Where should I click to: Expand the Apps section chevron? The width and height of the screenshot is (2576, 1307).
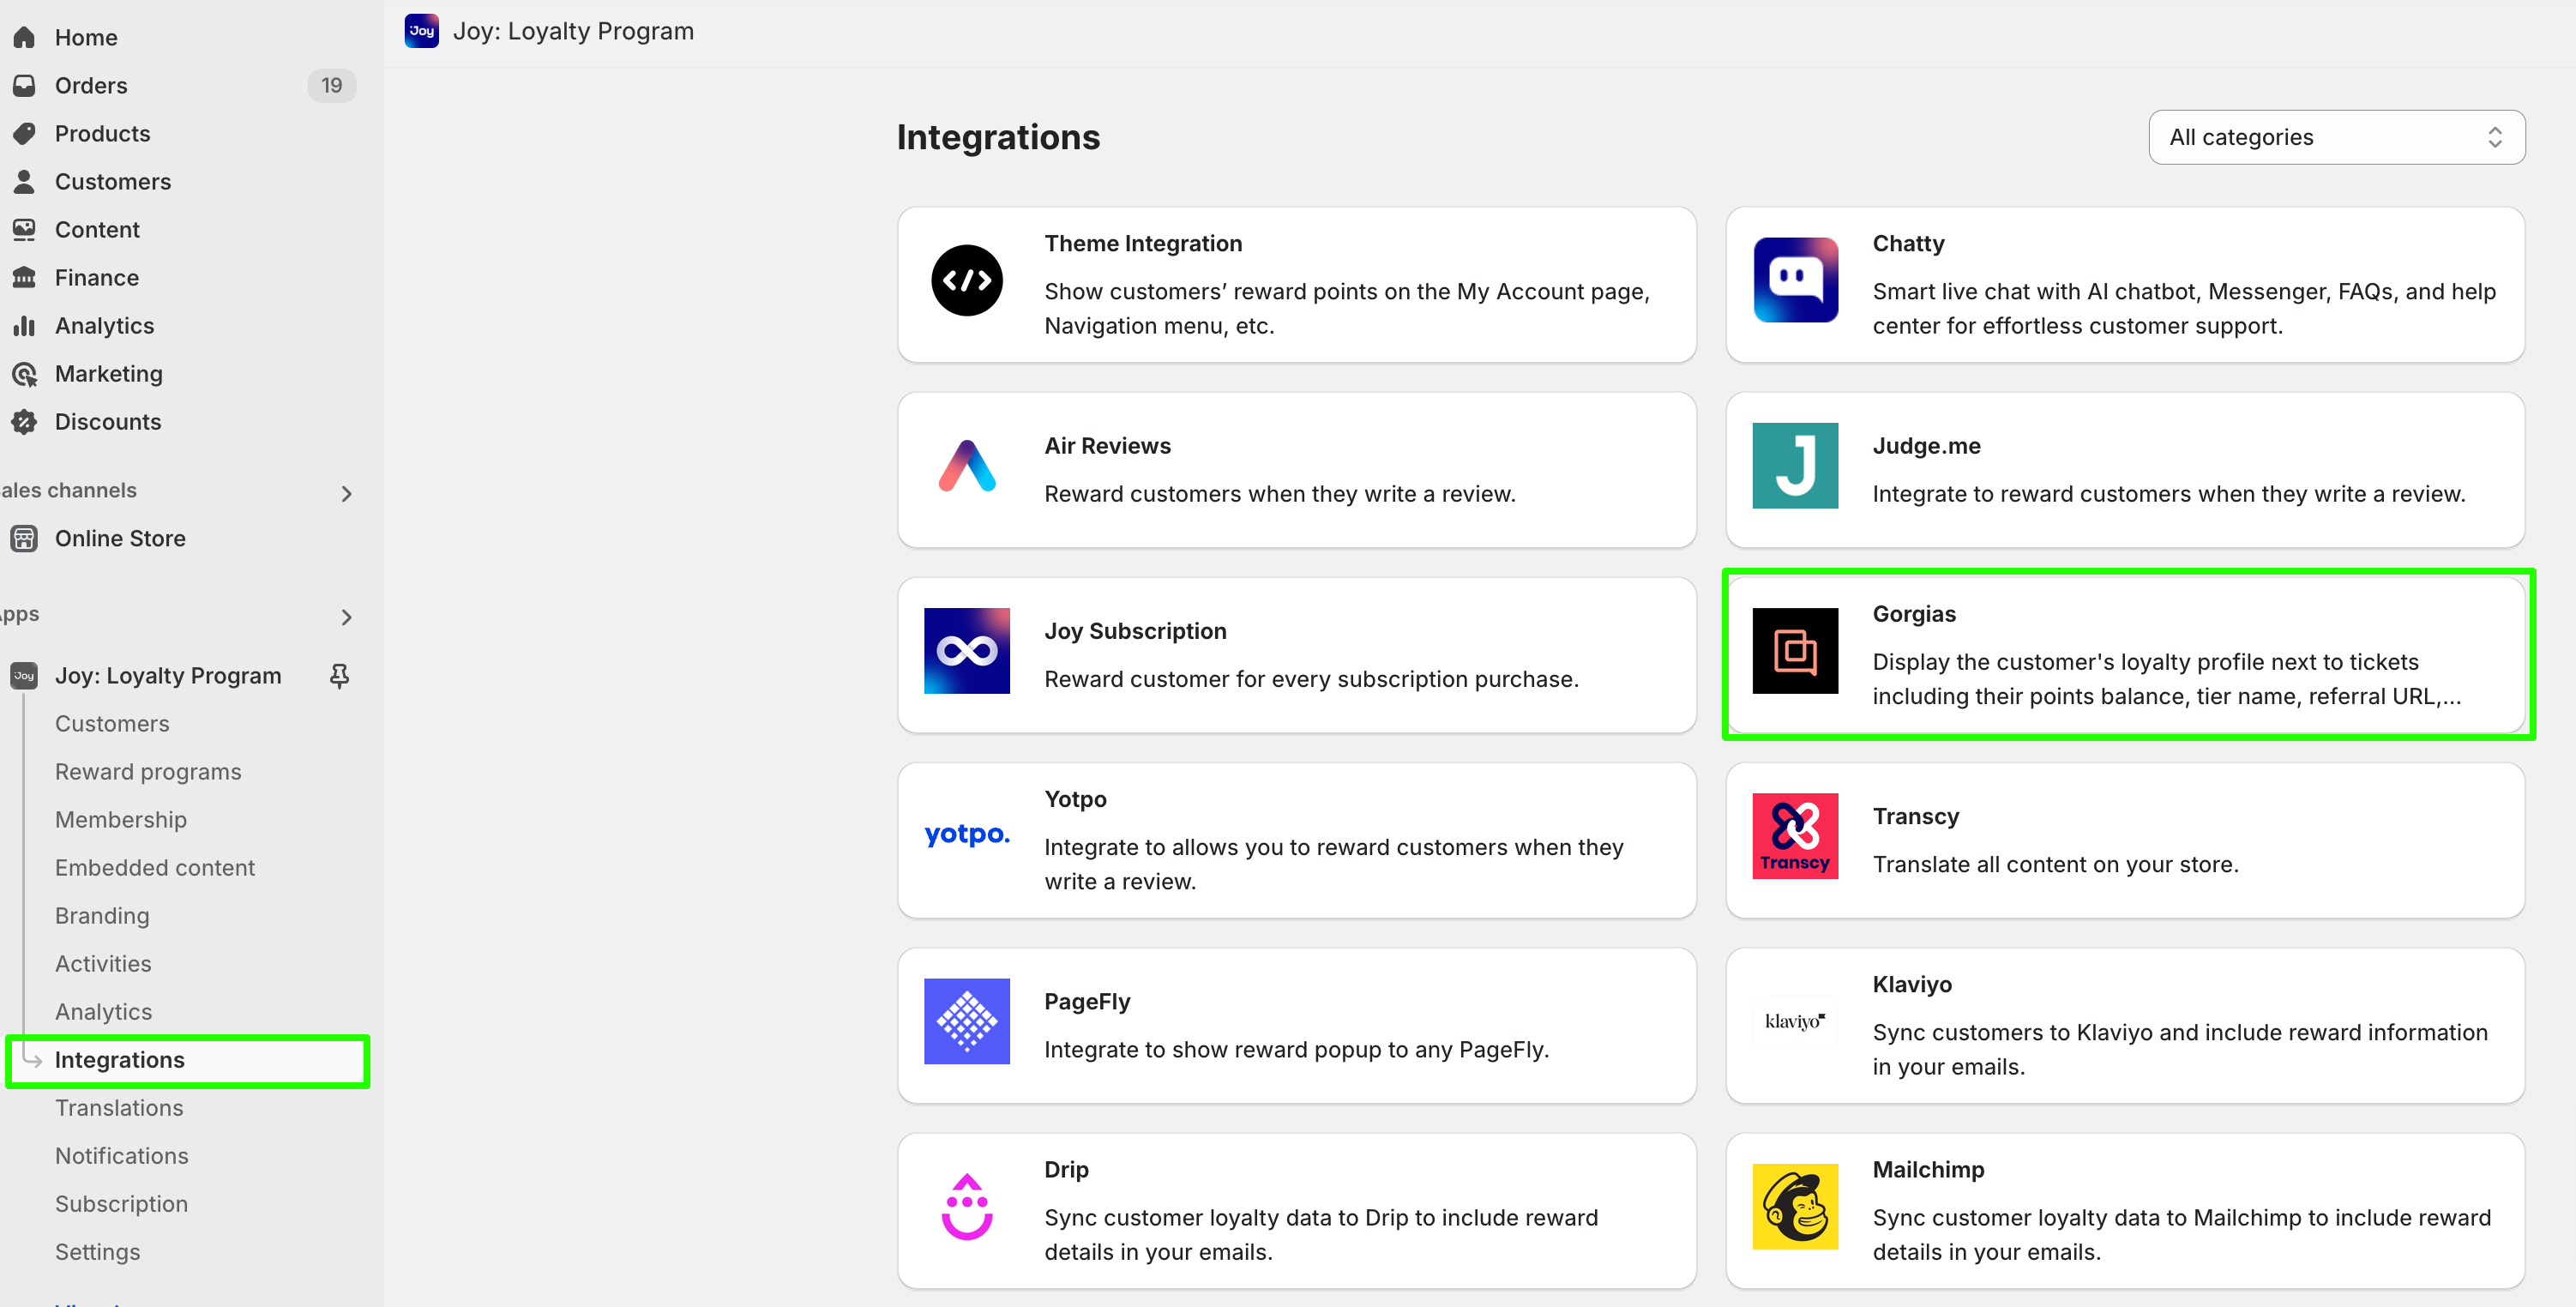click(x=346, y=617)
